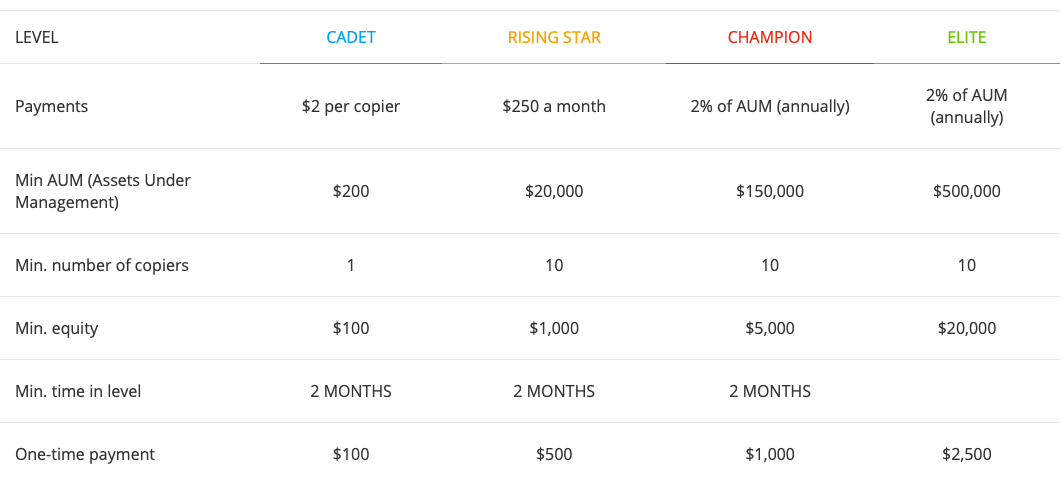Click the One-time payment row label
This screenshot has width=1062, height=496.
point(85,454)
